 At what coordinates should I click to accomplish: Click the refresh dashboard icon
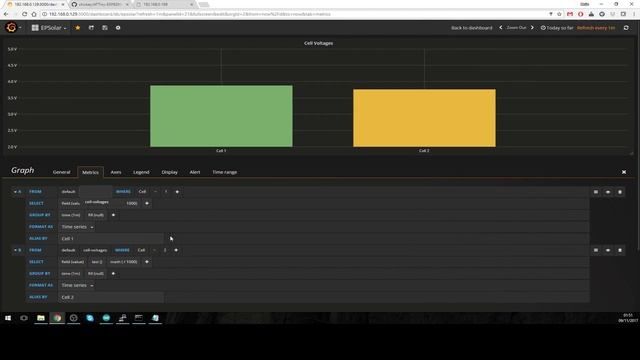point(626,28)
